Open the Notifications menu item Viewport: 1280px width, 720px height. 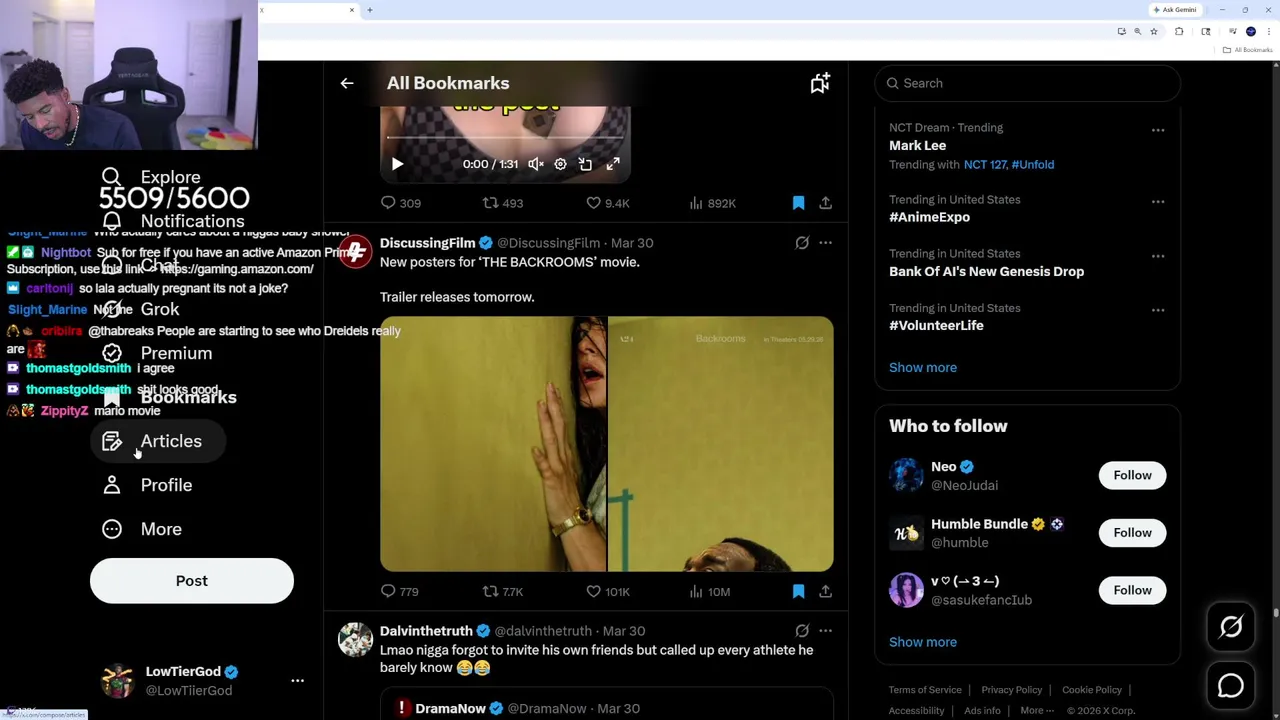tap(173, 221)
